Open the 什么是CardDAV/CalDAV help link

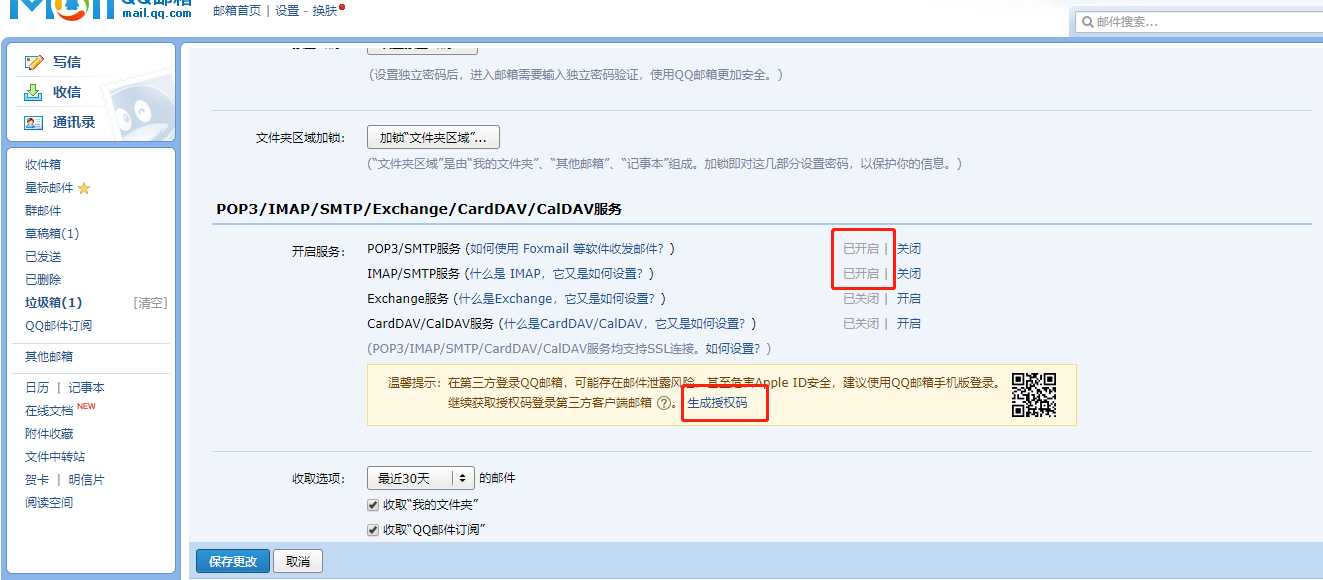point(626,324)
